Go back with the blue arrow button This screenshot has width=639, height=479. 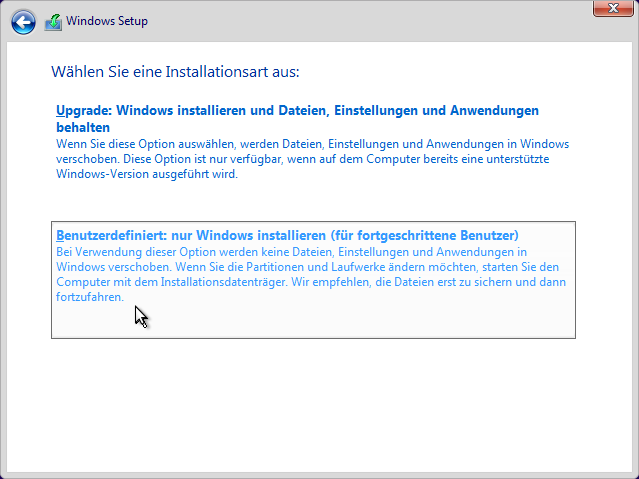tap(23, 22)
